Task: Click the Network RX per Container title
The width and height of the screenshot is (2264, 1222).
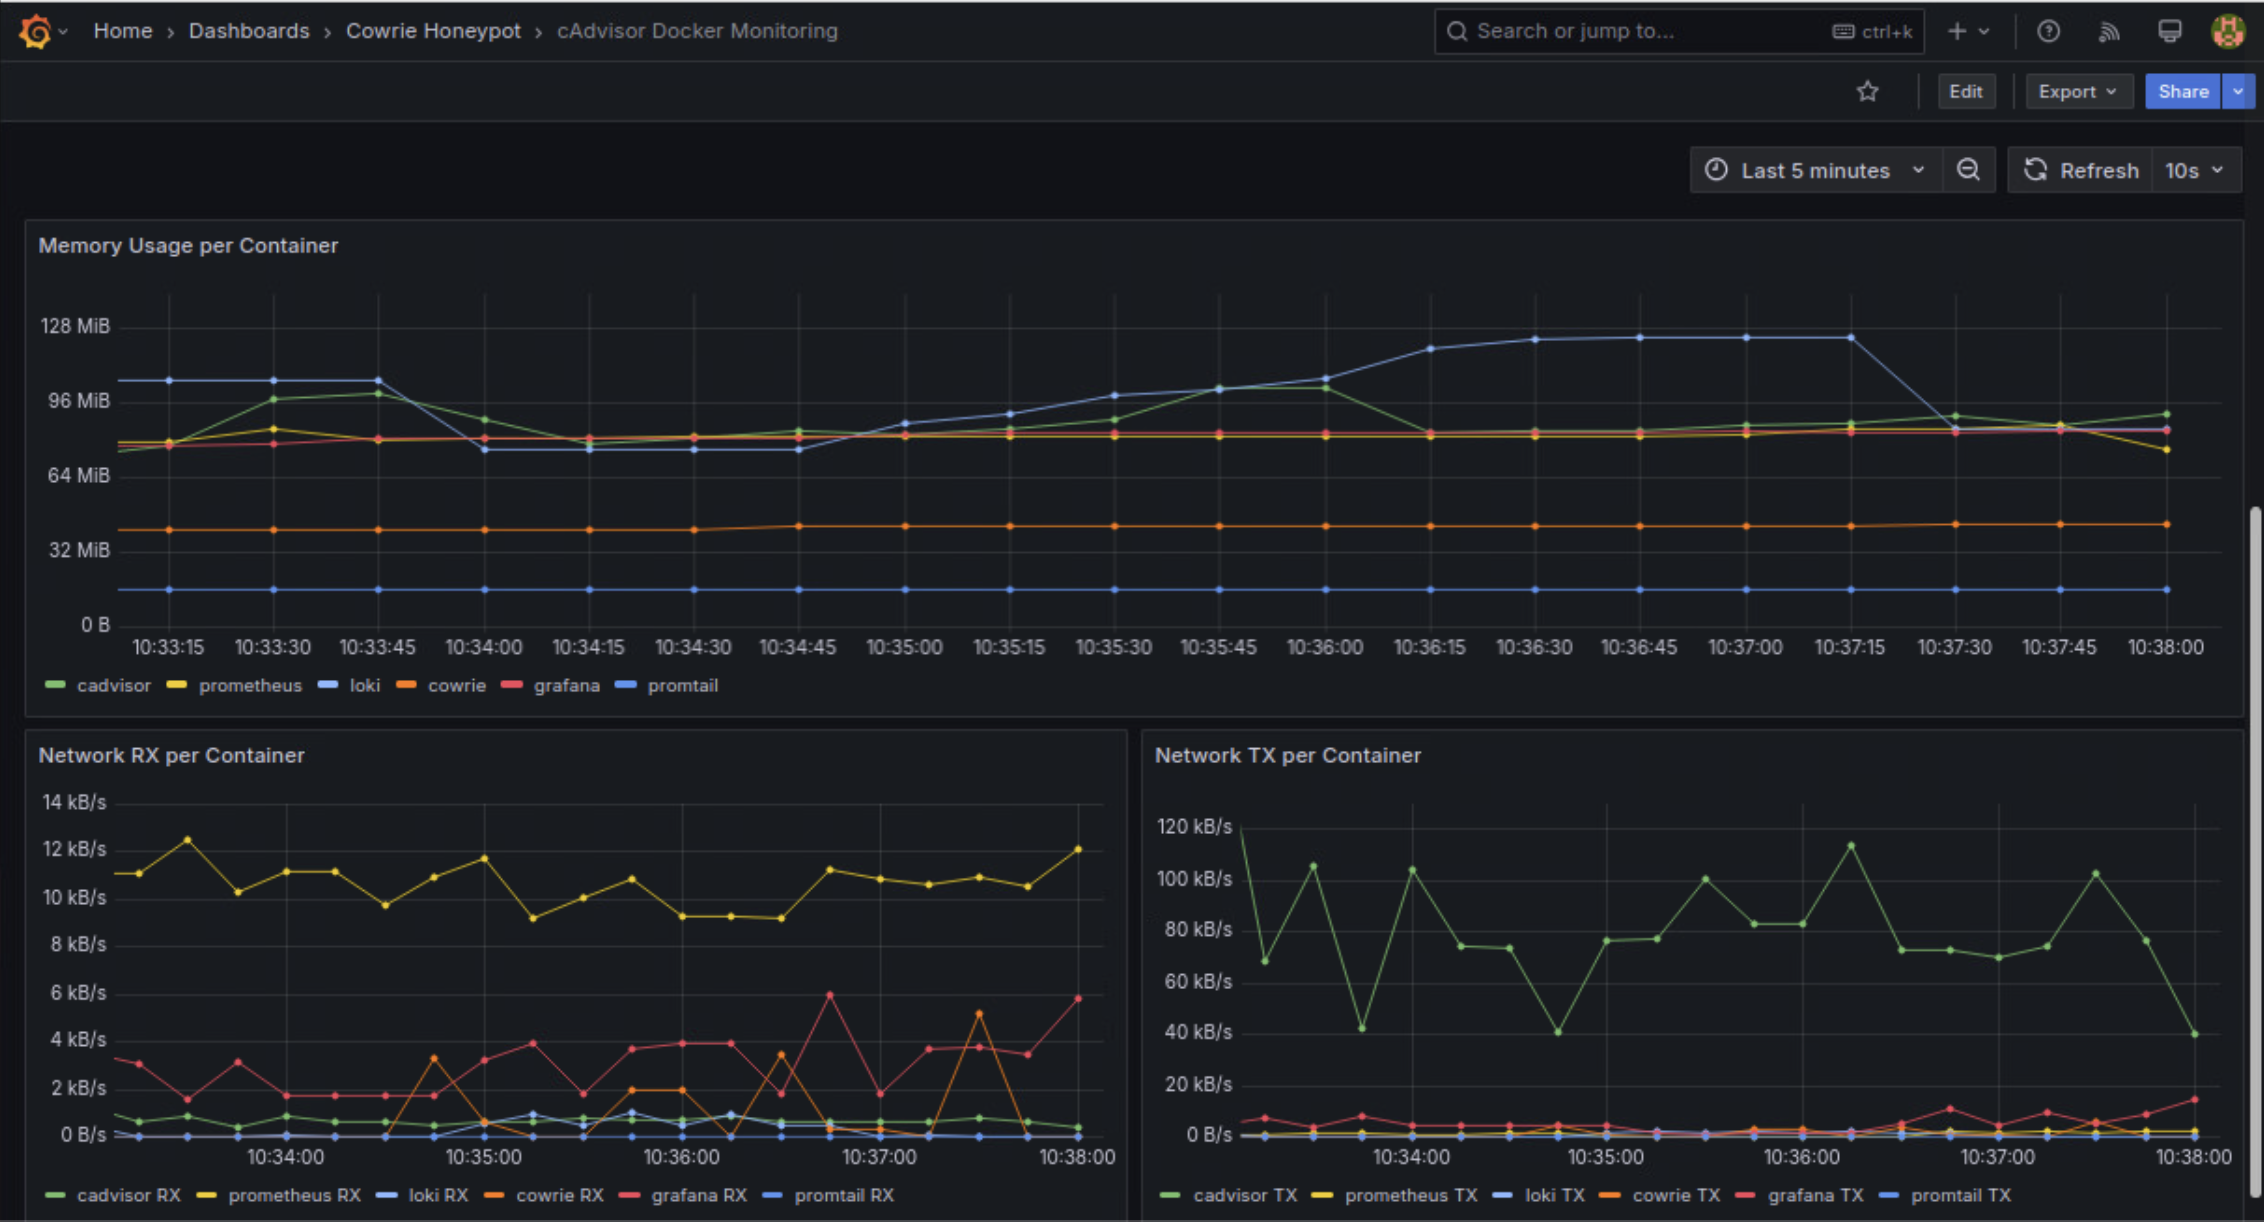Action: [171, 756]
